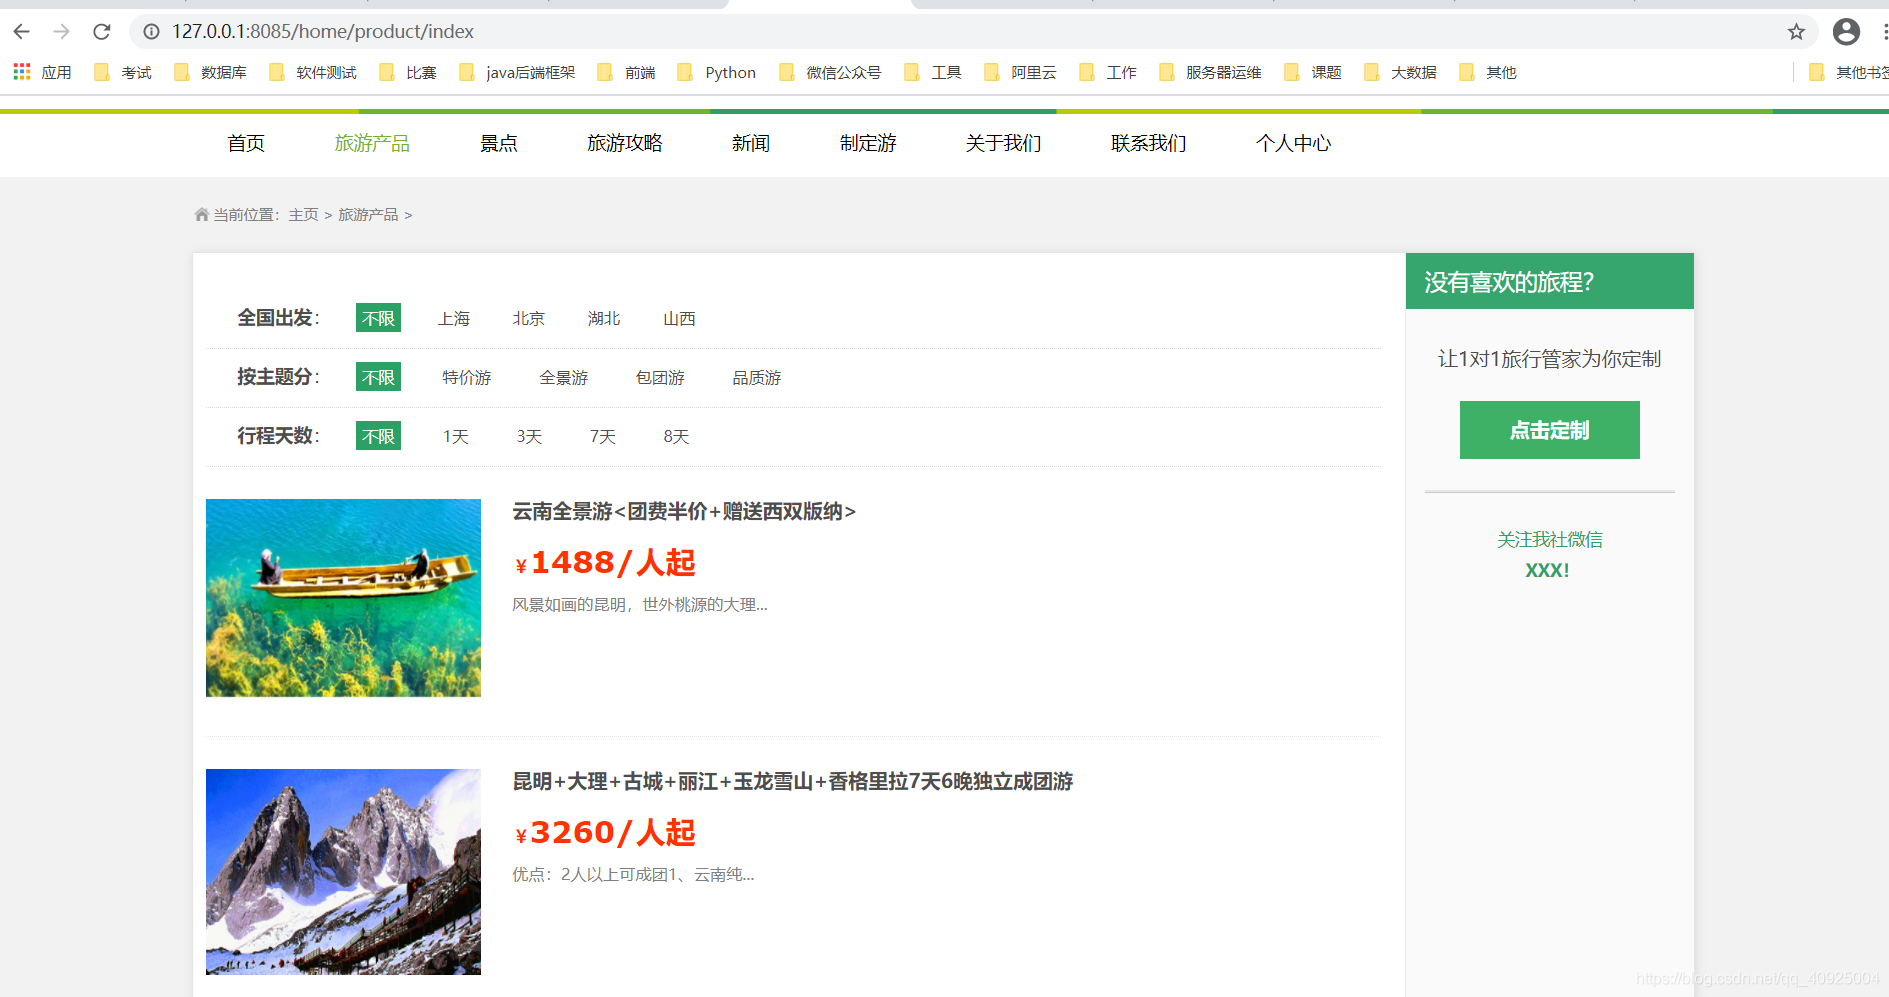Screen dimensions: 1889x997
Task: Filter trip length by 8天
Action: pyautogui.click(x=676, y=436)
